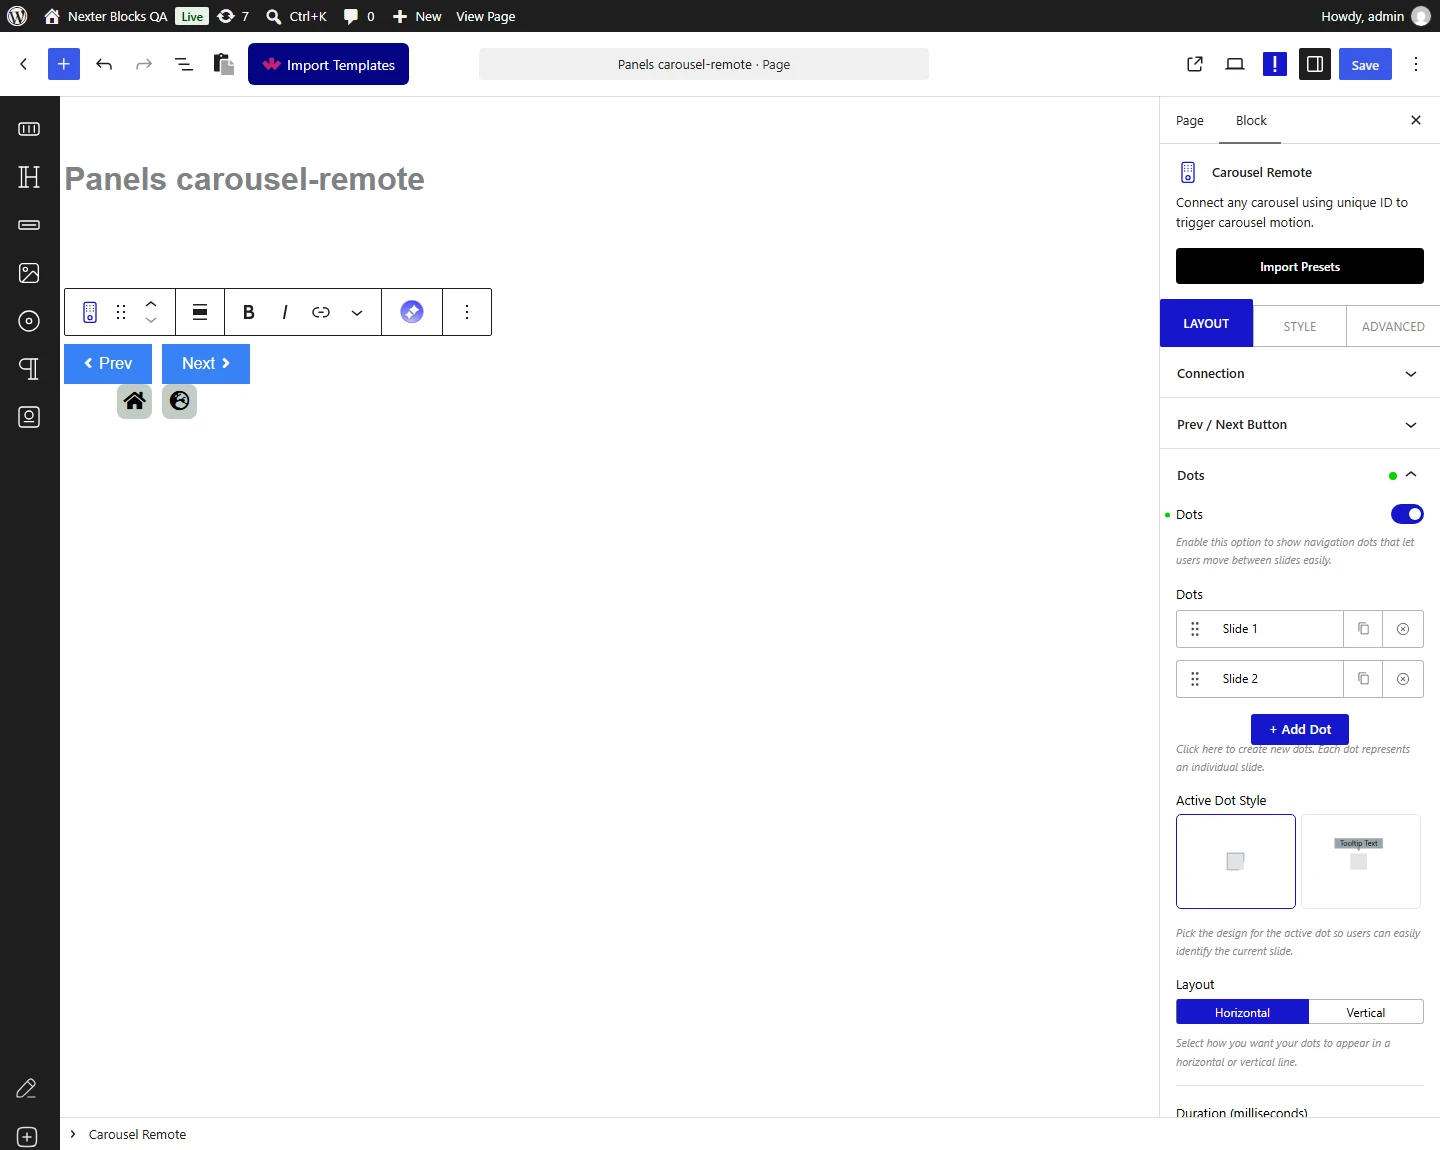
Task: Remove the Slide 2 dot
Action: 1403,679
